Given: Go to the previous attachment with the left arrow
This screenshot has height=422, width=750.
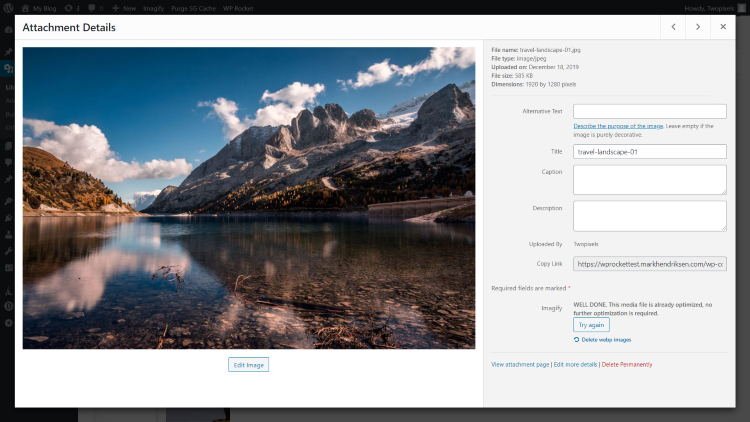Looking at the screenshot, I should [673, 27].
